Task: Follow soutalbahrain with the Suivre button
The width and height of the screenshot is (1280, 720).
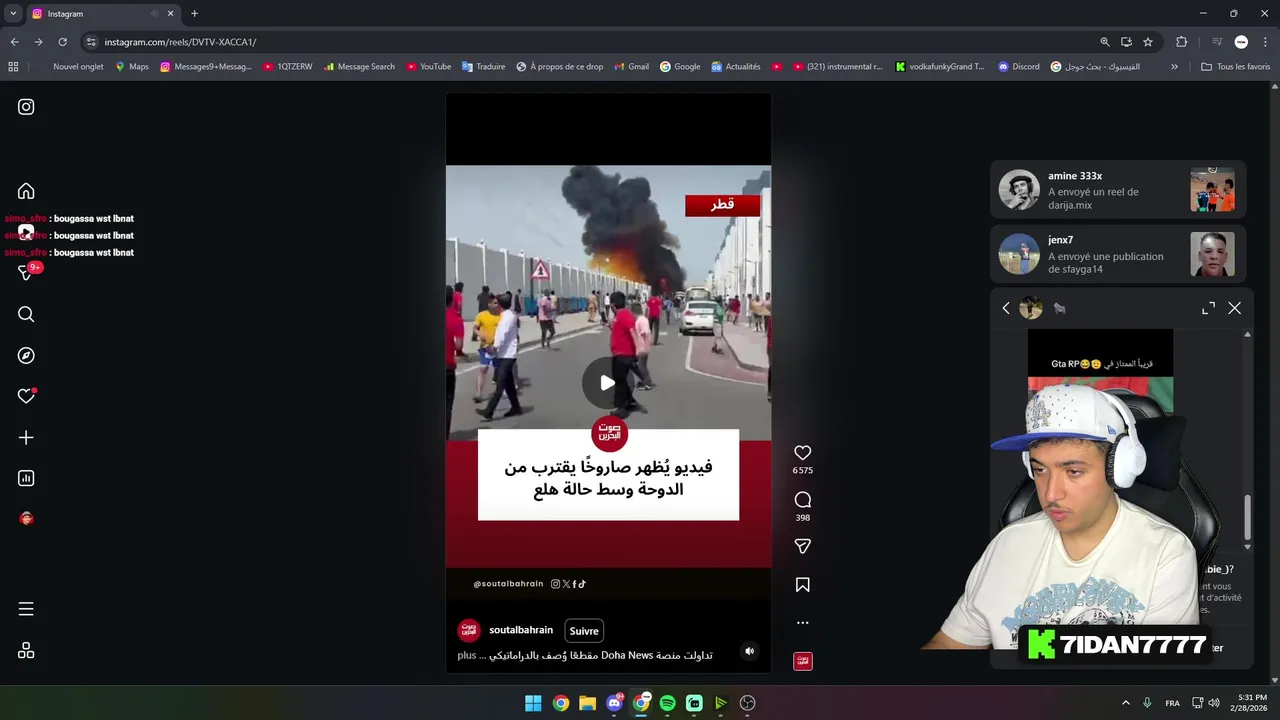Action: point(584,631)
